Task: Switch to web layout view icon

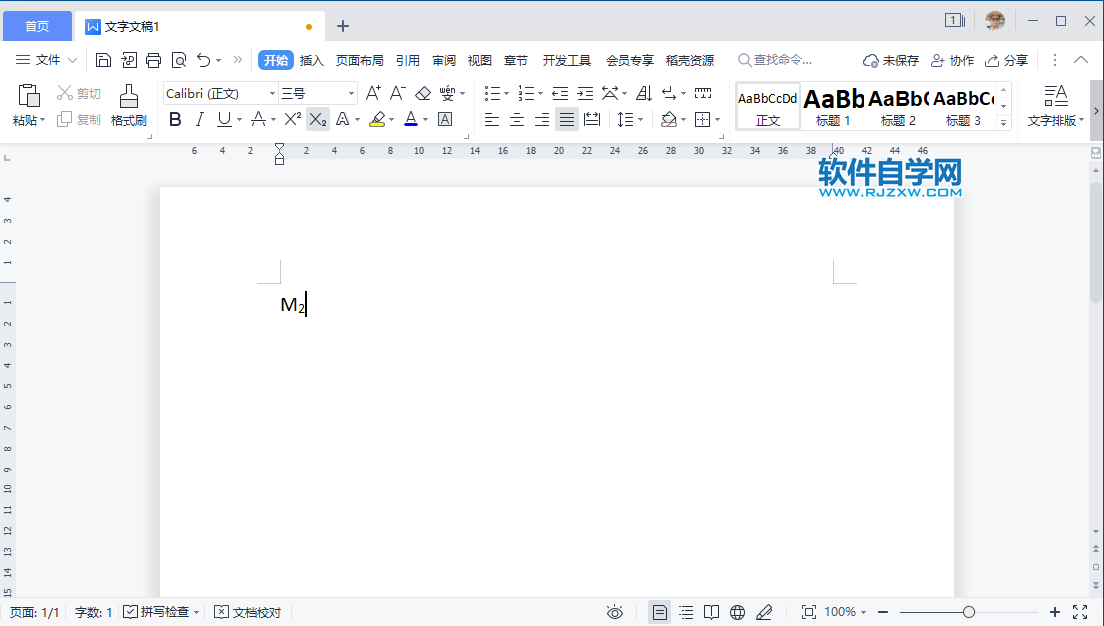Action: point(737,612)
